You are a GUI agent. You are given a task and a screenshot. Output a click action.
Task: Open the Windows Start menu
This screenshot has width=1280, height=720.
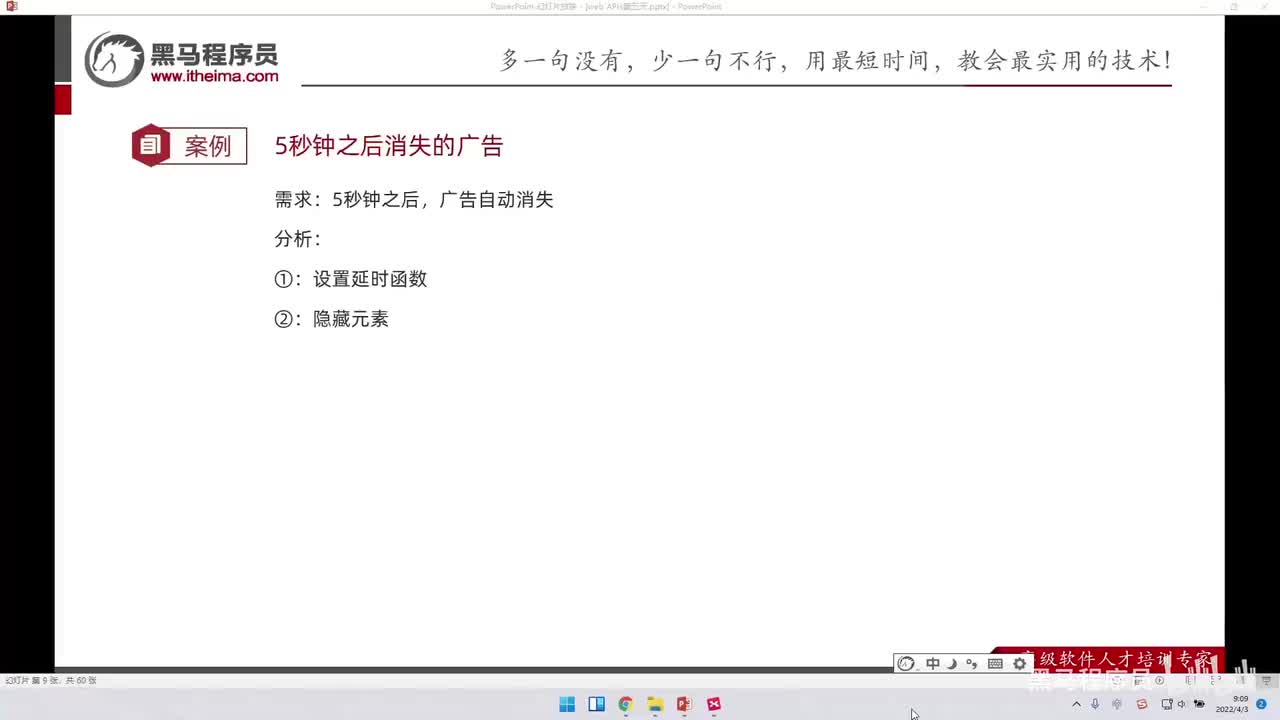567,704
